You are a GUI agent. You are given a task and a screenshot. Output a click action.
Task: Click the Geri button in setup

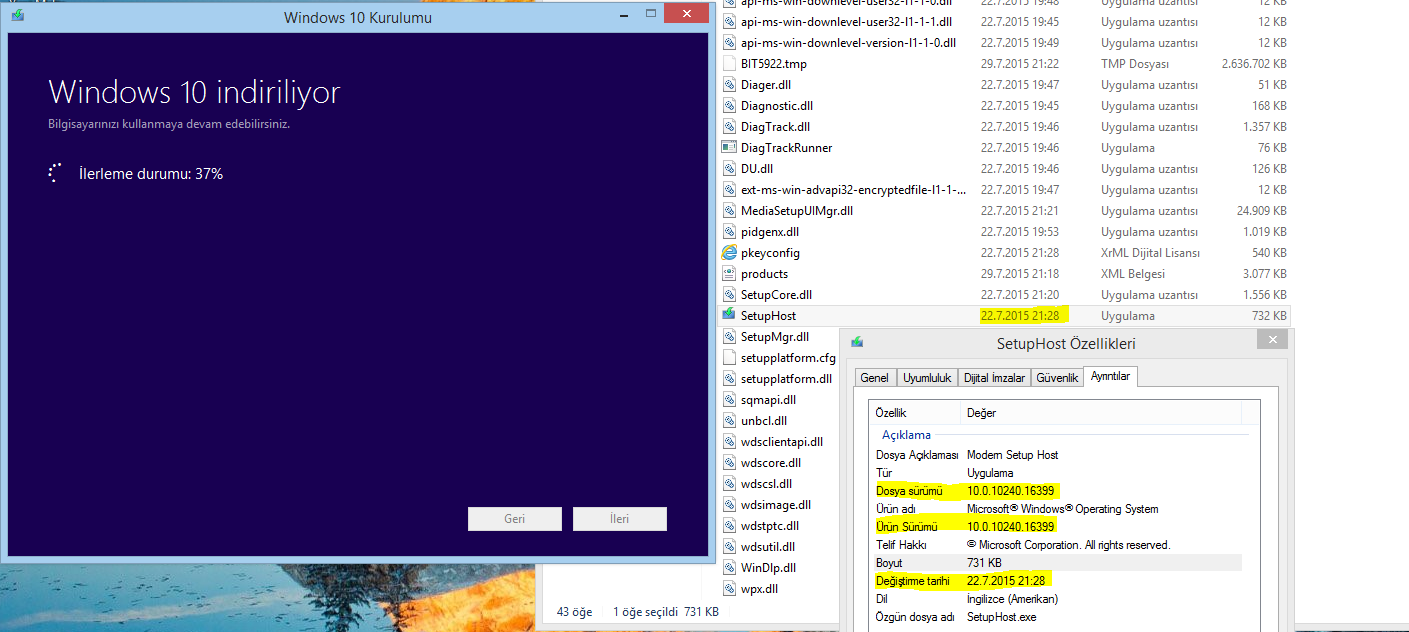[515, 519]
